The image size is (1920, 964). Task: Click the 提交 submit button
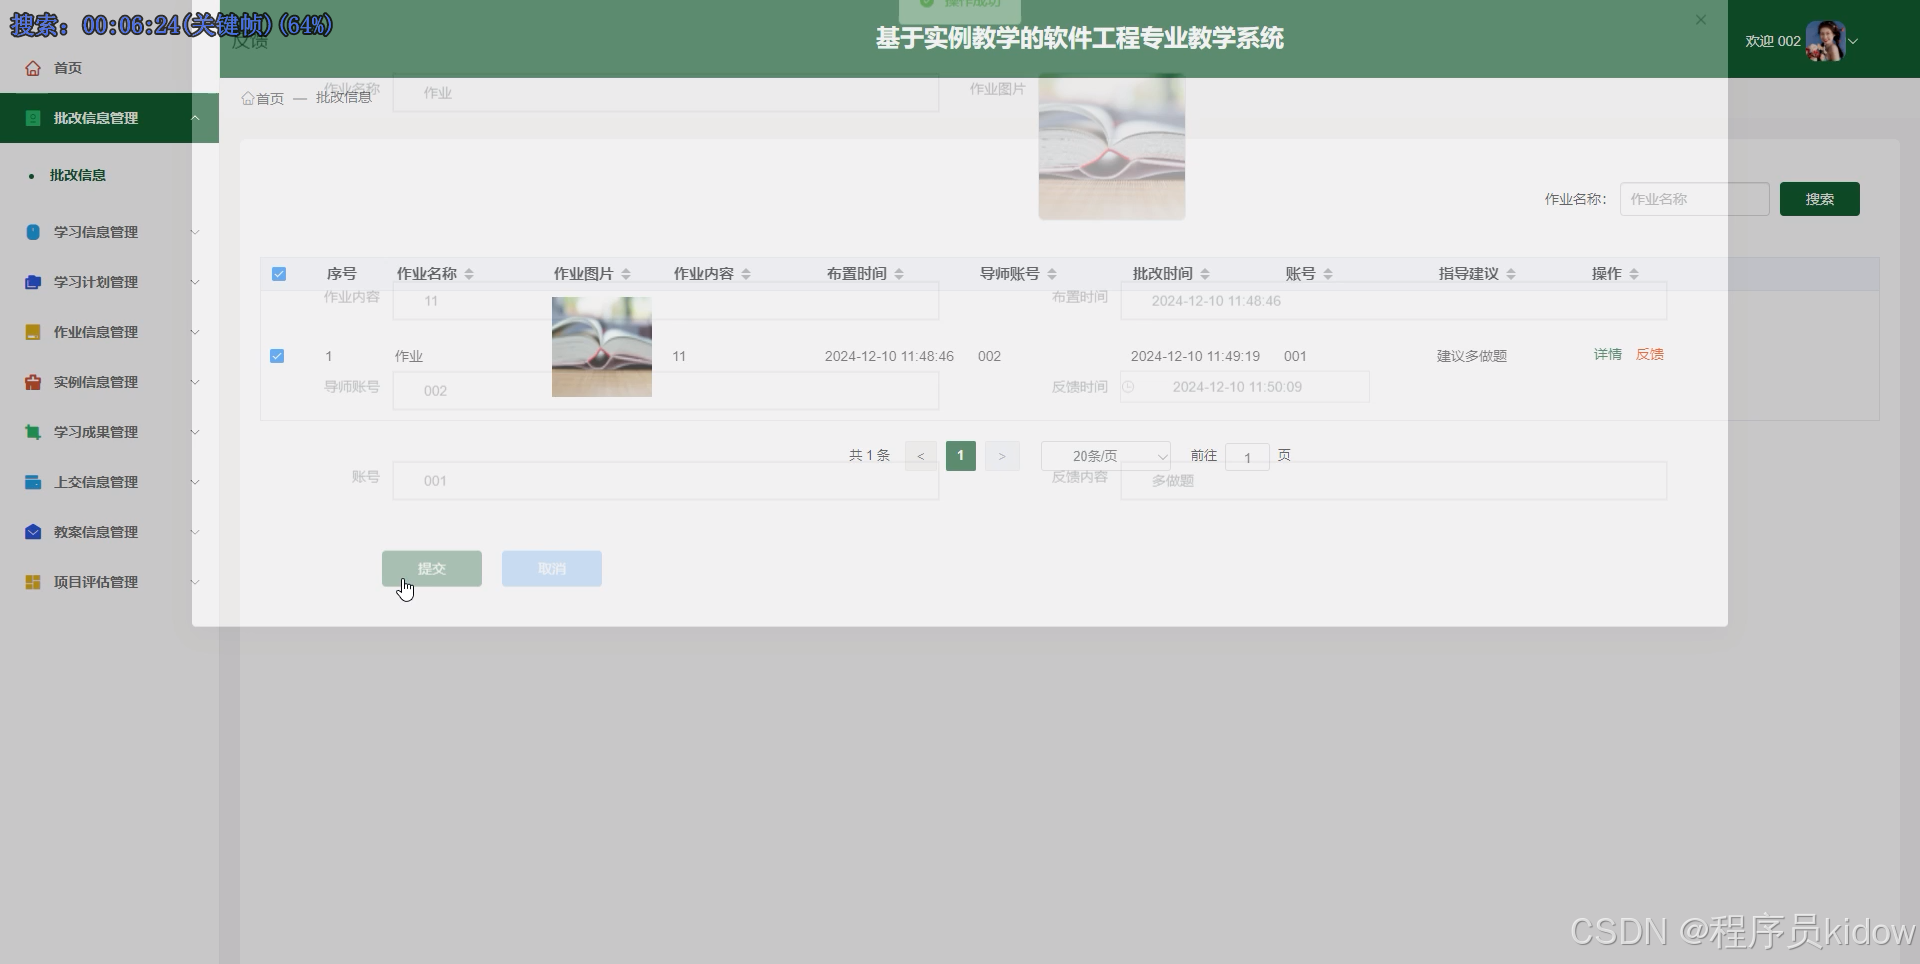click(x=432, y=569)
